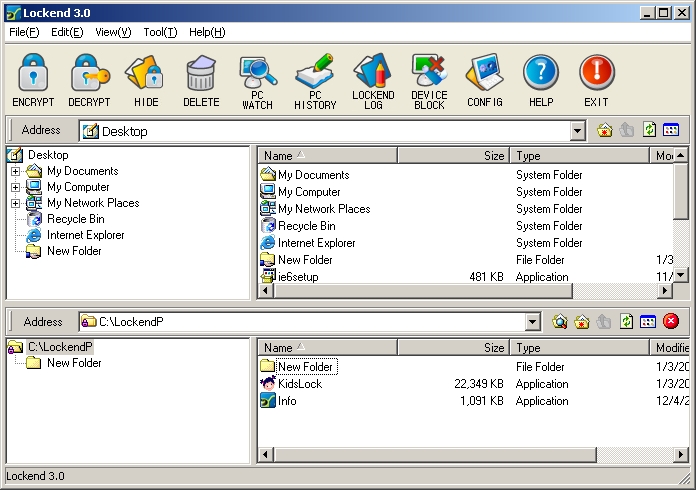Screen dimensions: 696x490
Task: Select Desktop root in the folder tree
Action: point(48,155)
